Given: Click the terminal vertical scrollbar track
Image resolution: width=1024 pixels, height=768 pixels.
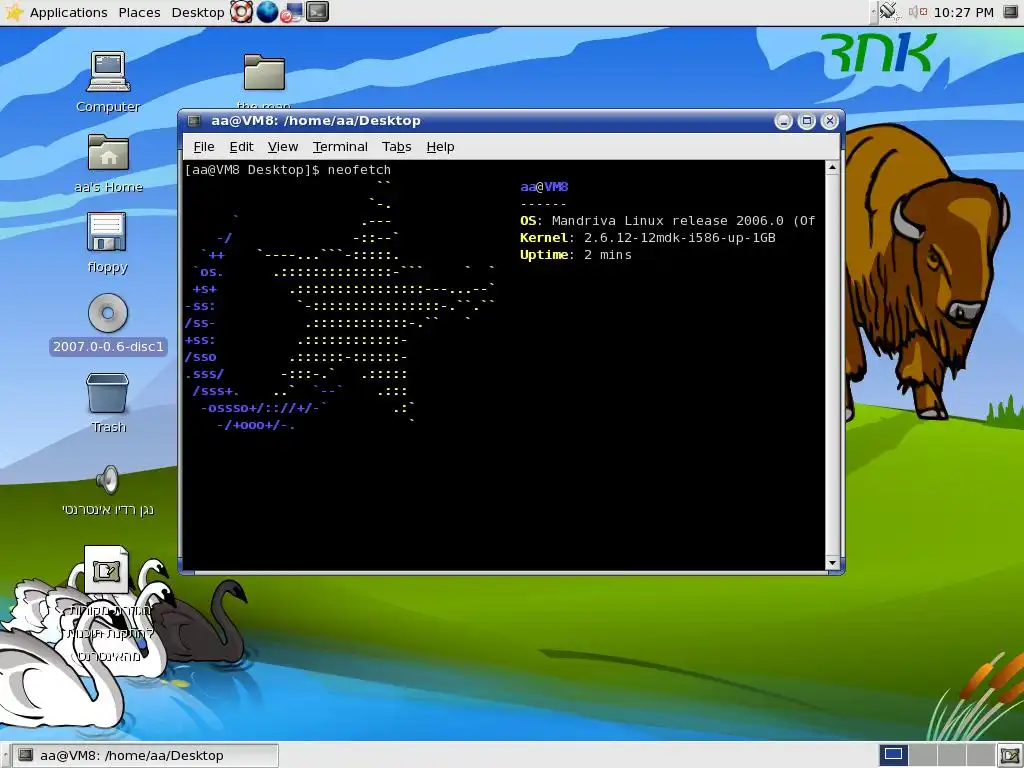Looking at the screenshot, I should 832,365.
